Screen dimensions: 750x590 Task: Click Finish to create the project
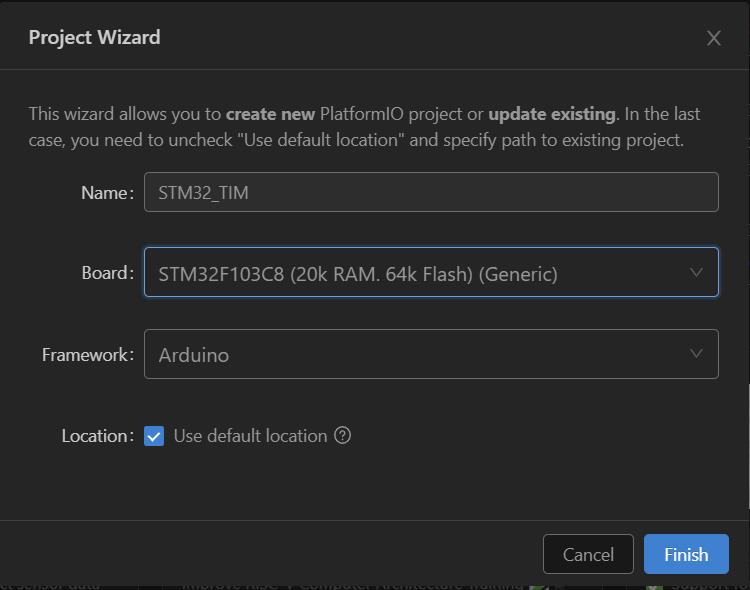coord(685,554)
